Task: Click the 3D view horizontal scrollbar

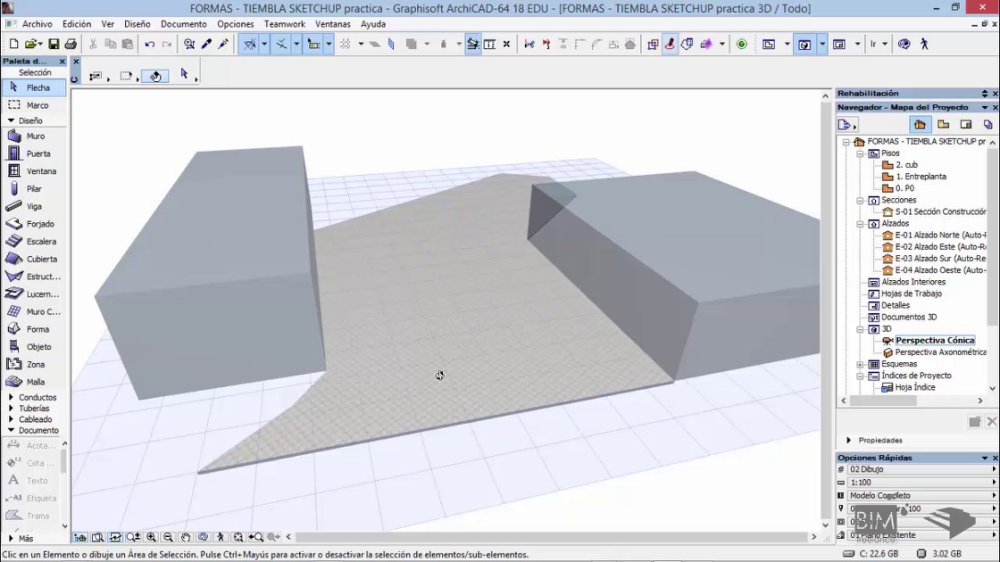Action: tap(552, 537)
